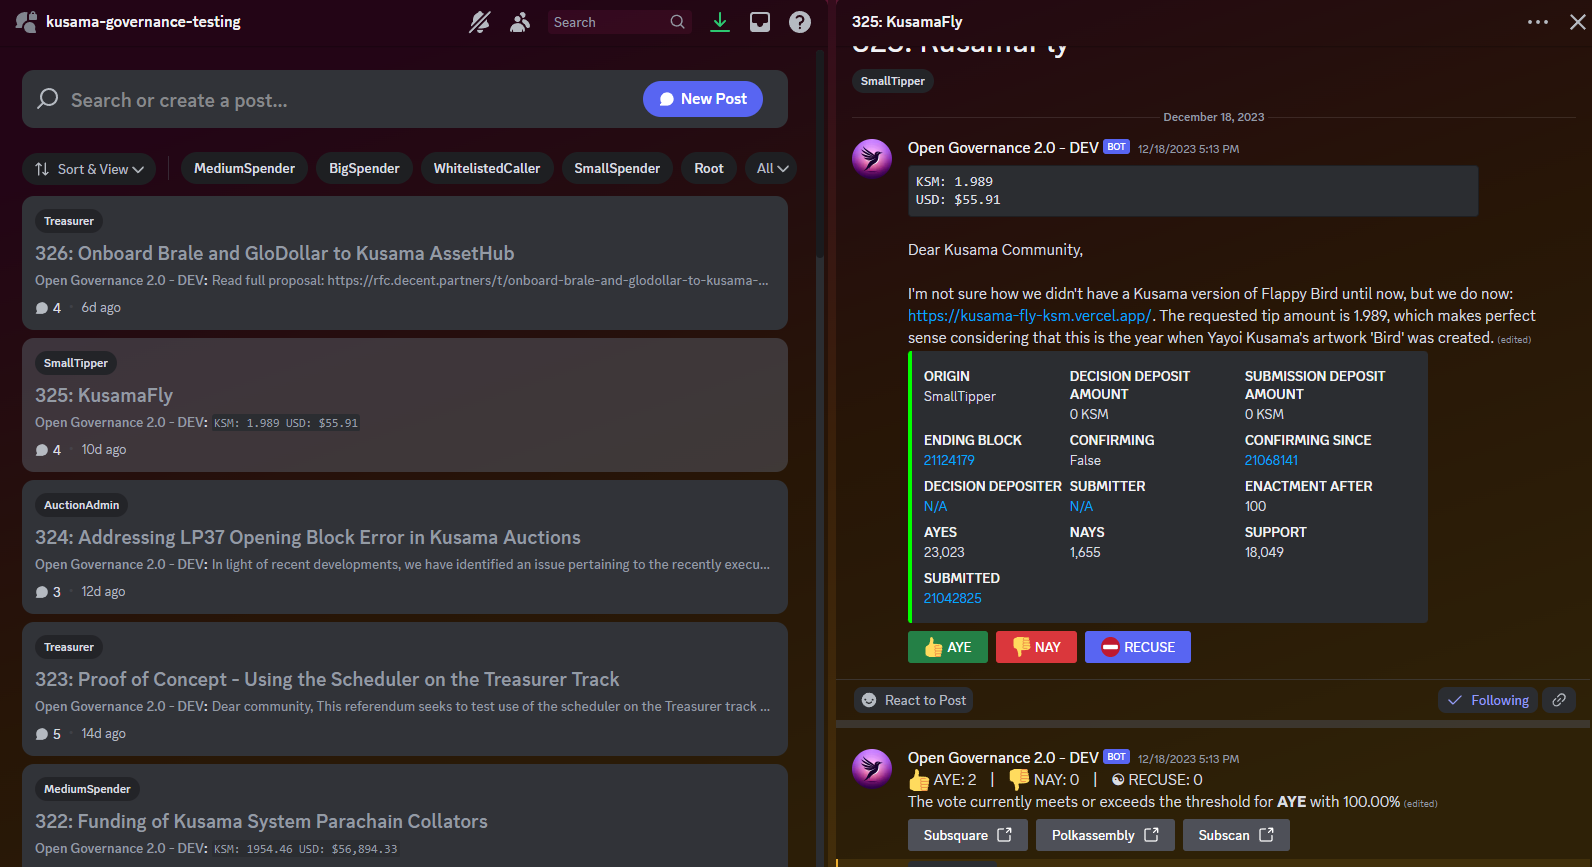The width and height of the screenshot is (1592, 867).
Task: Click the bot avatar on the first message
Action: coord(872,158)
